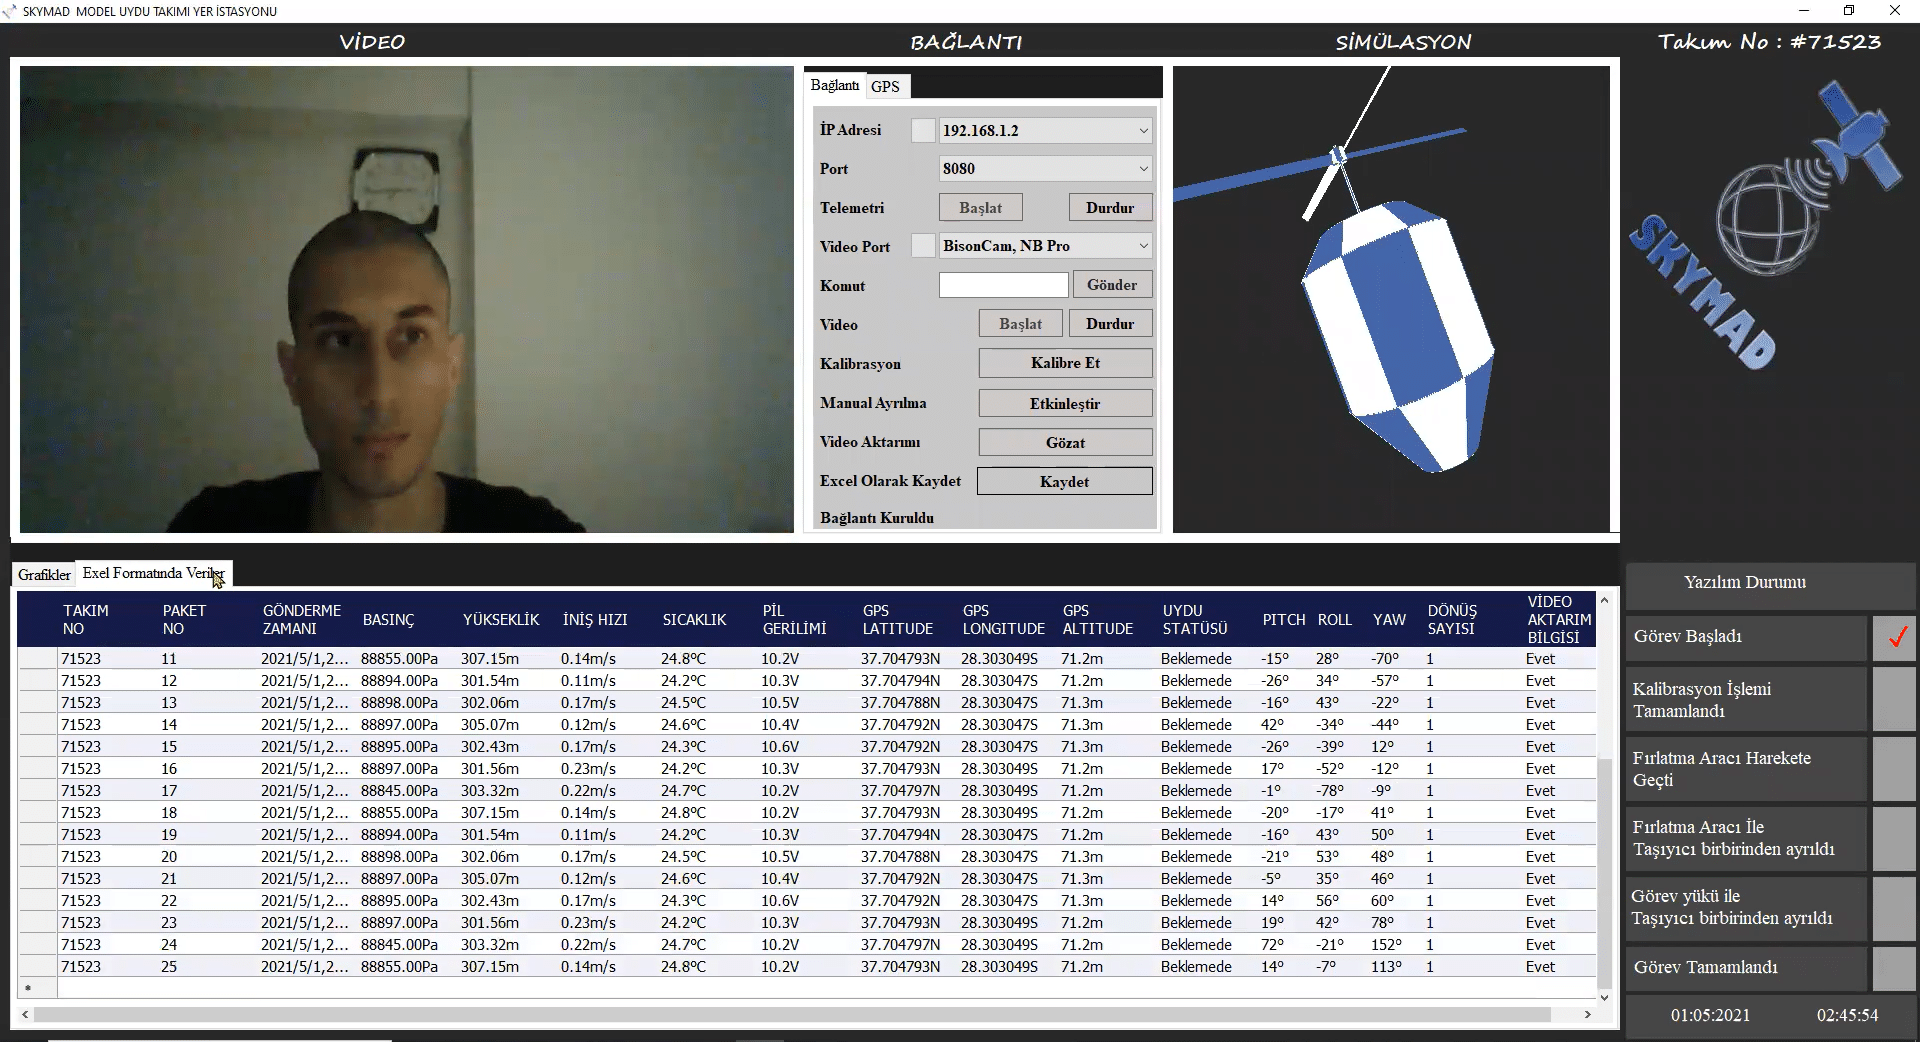Click the table scroll-left arrow
Viewport: 1922px width, 1042px height.
point(25,1014)
